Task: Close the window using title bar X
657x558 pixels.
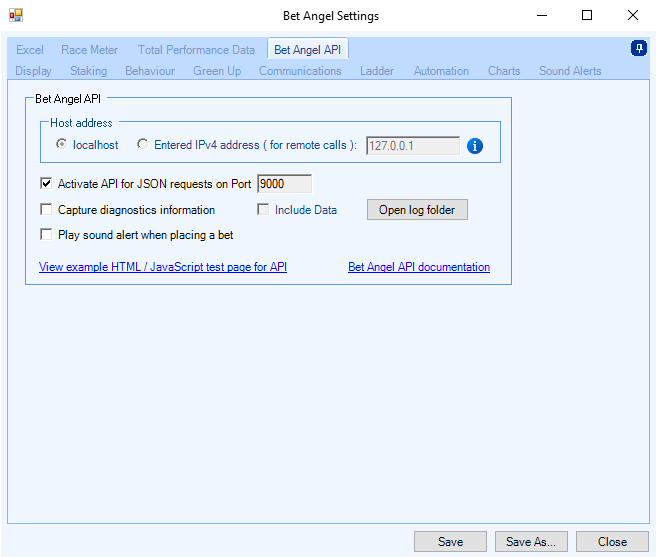Action: coord(633,16)
